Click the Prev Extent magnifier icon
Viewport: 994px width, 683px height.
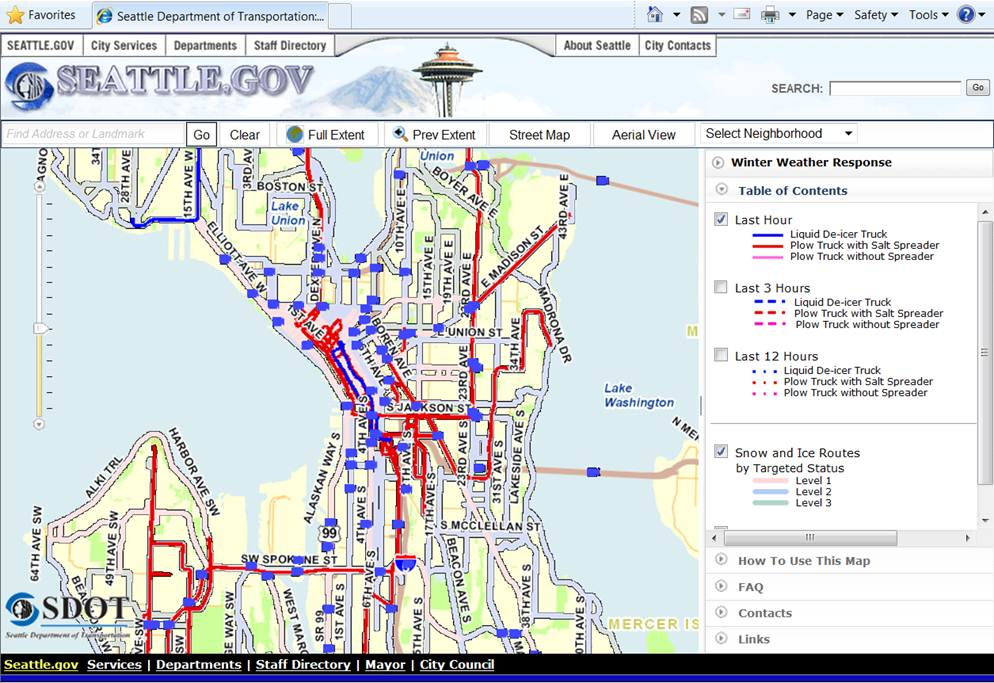[x=400, y=133]
